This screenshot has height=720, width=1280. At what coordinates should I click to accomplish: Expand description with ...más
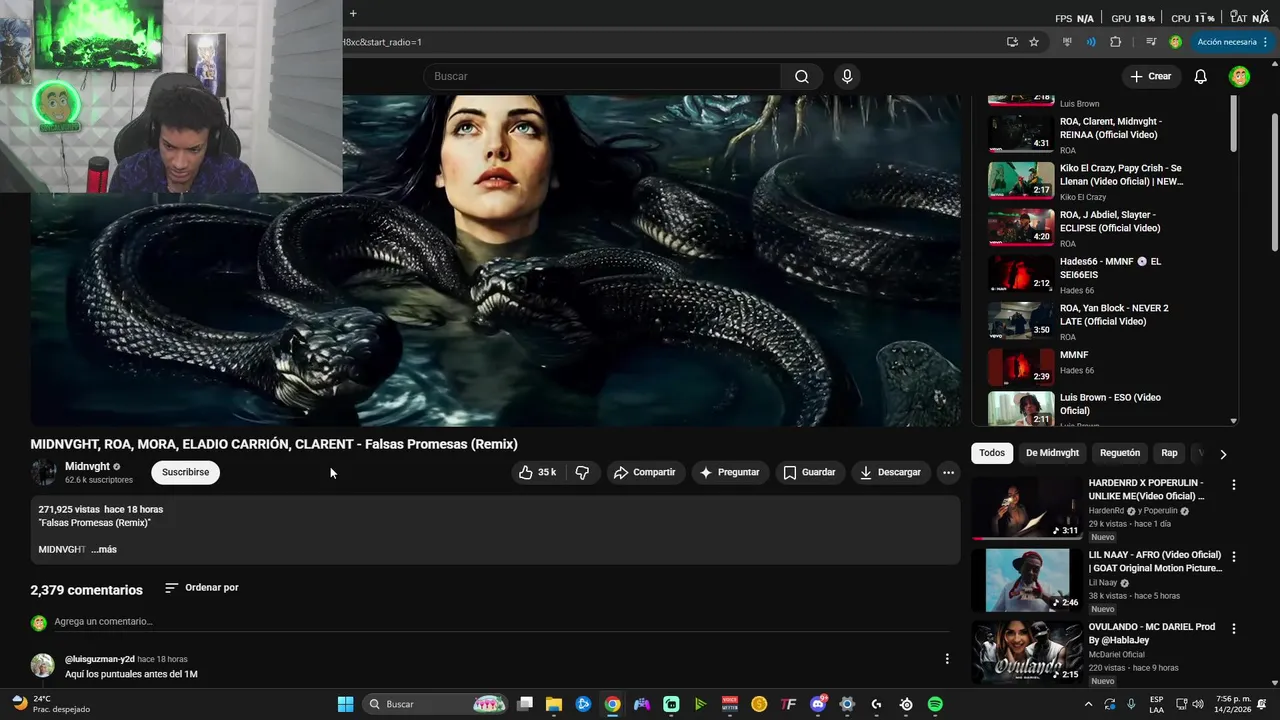coord(104,549)
